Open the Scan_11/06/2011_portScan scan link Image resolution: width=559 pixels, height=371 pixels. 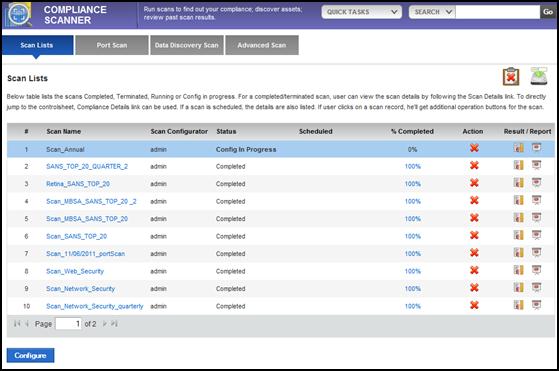pos(86,254)
